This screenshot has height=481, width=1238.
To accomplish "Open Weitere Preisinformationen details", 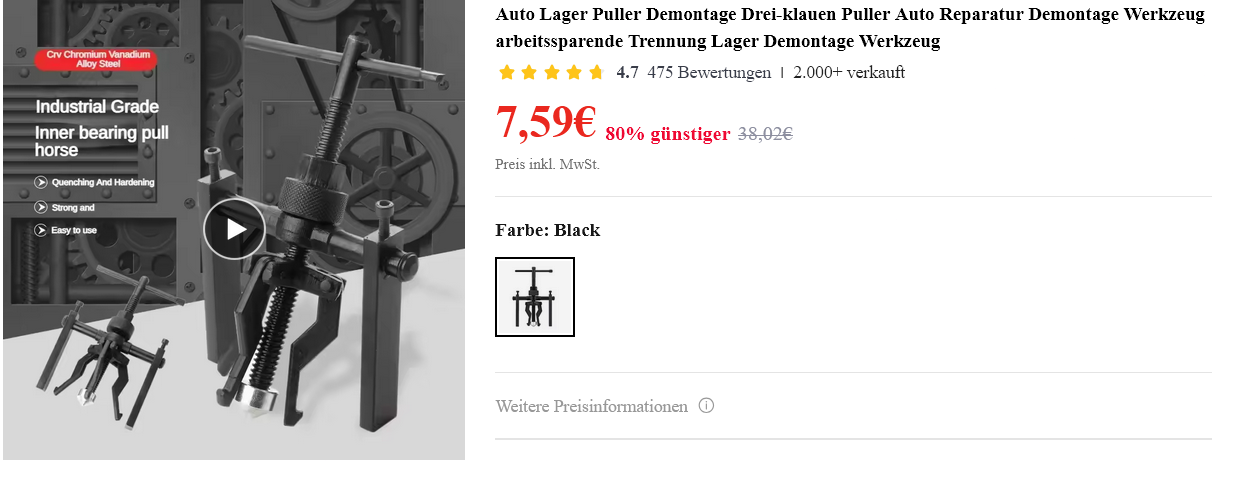I will [x=592, y=406].
